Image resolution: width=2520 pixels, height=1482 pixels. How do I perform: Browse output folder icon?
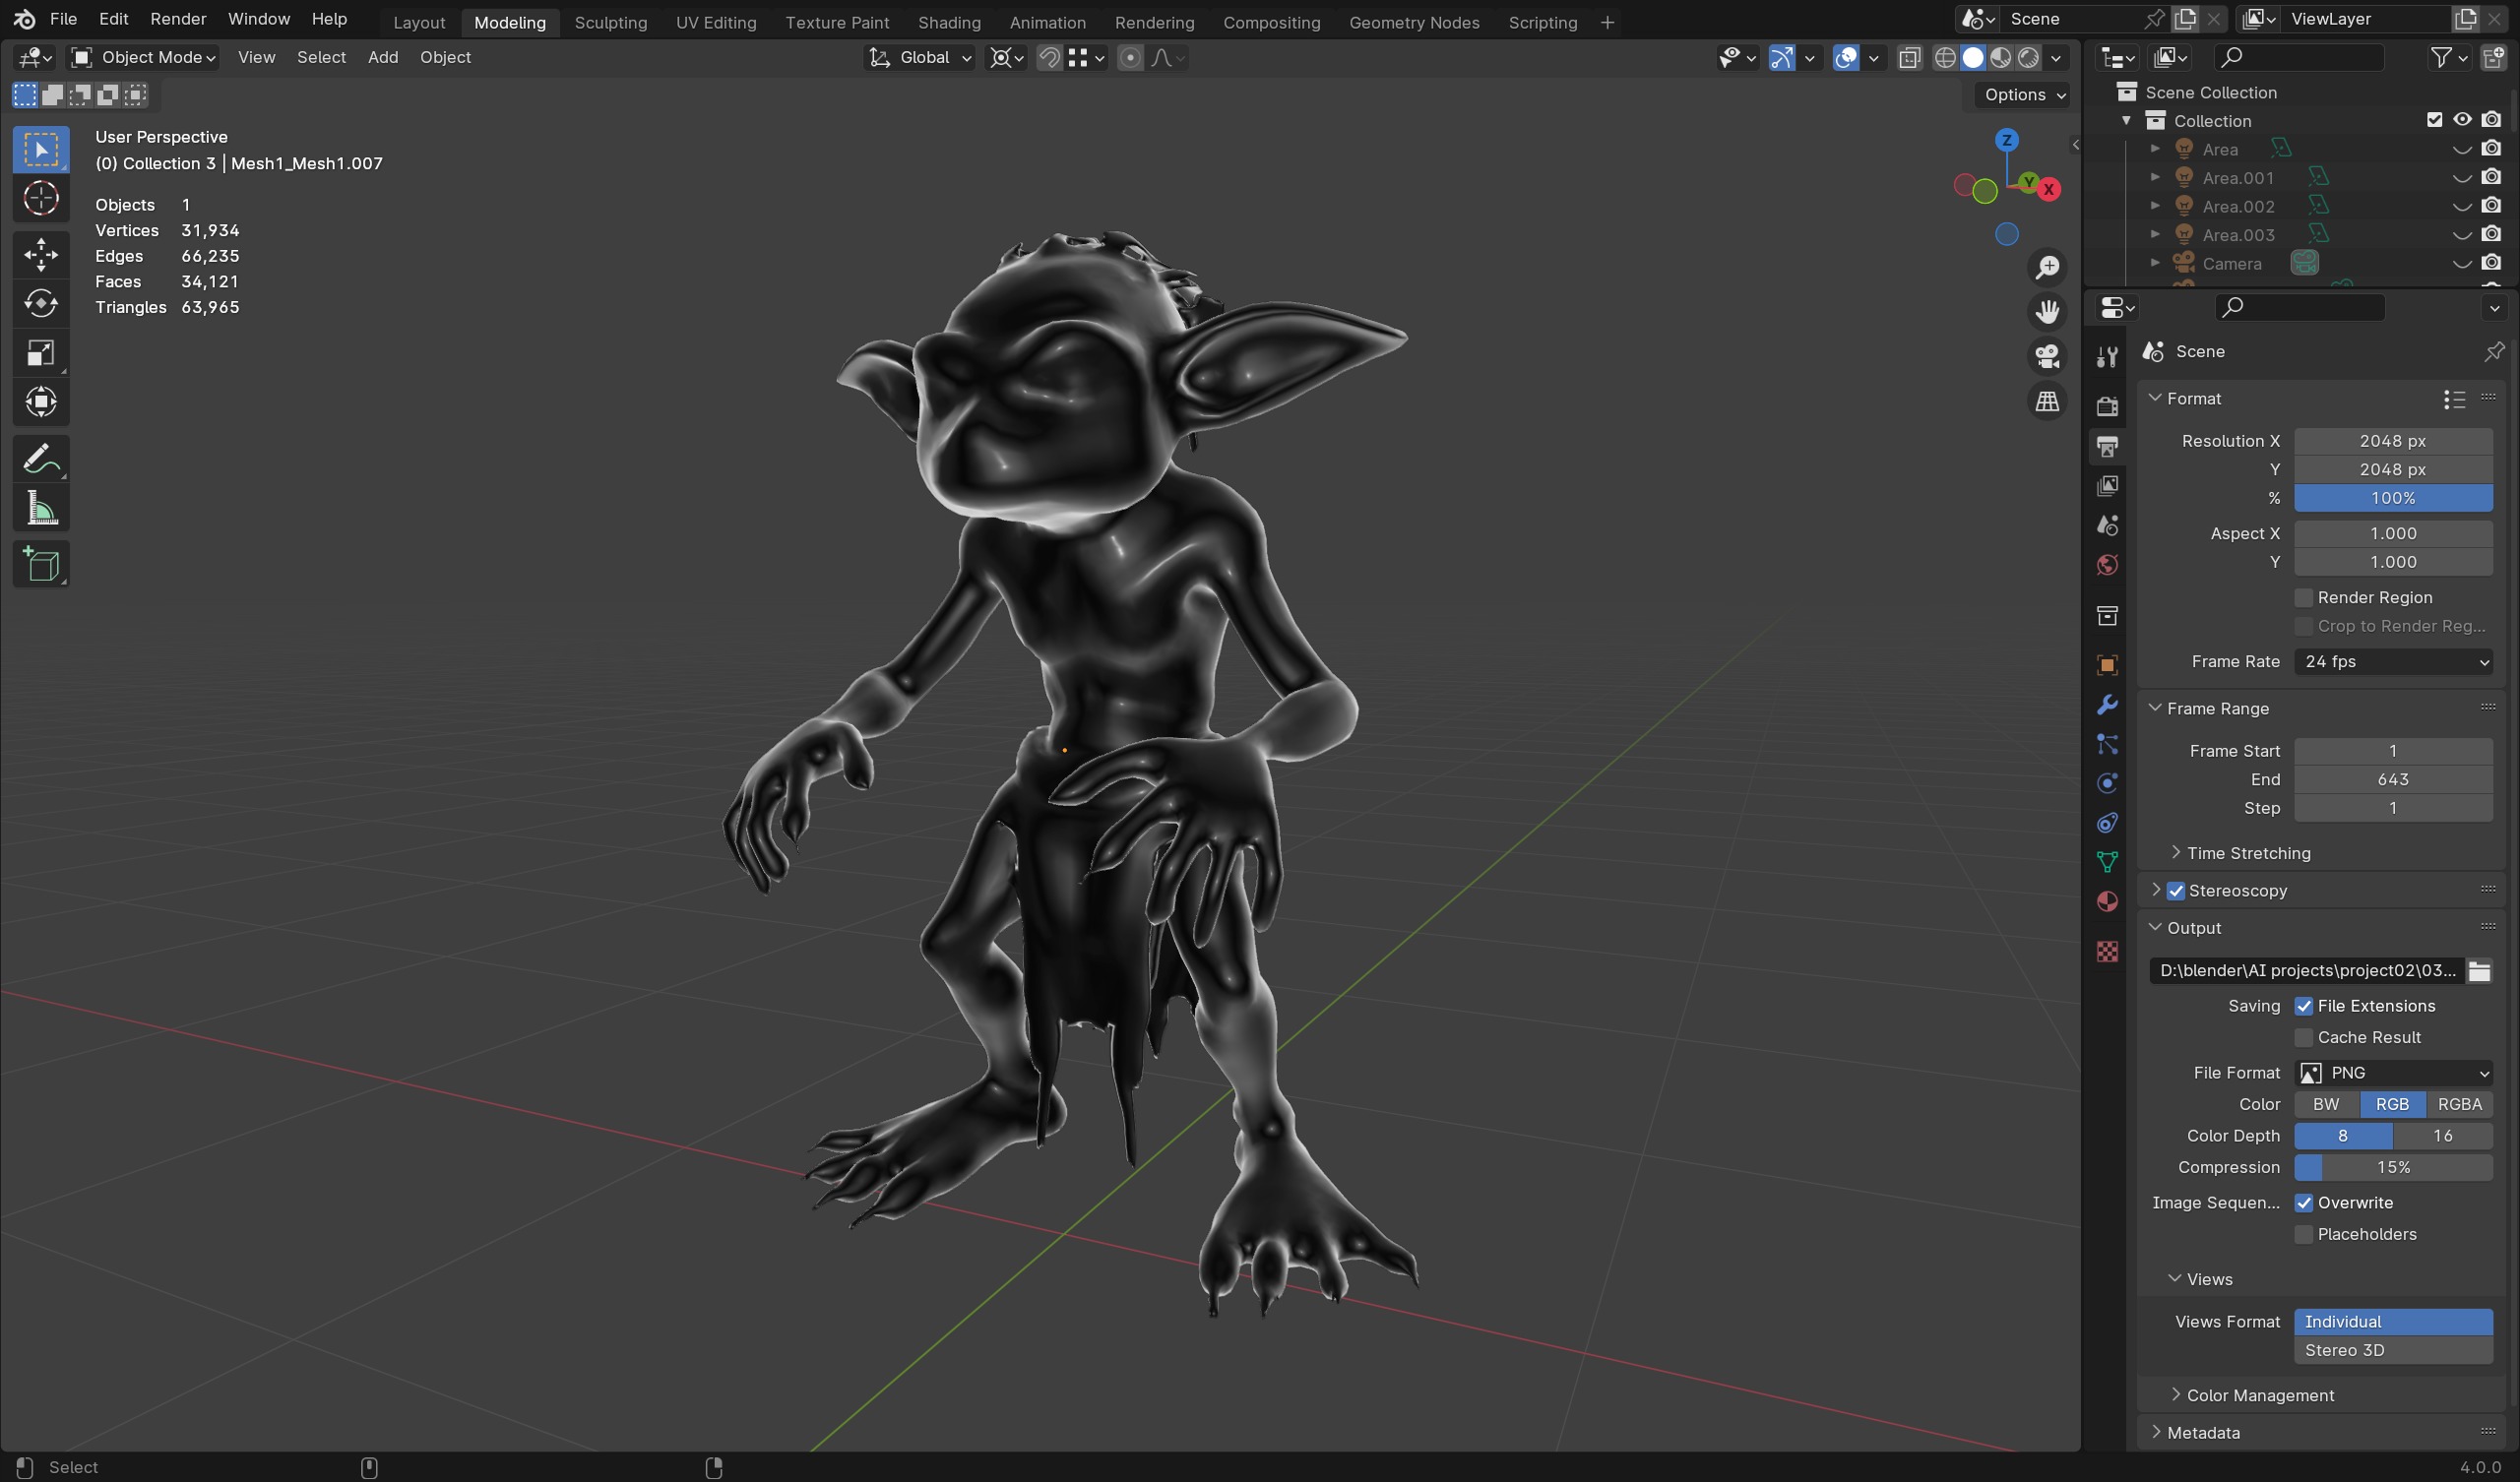[x=2479, y=970]
